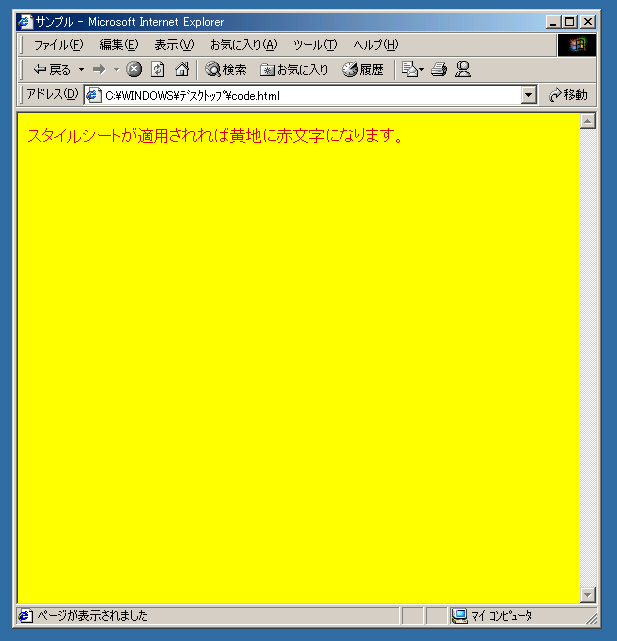Click the IE page icon in status bar
The width and height of the screenshot is (617, 641).
(x=25, y=616)
